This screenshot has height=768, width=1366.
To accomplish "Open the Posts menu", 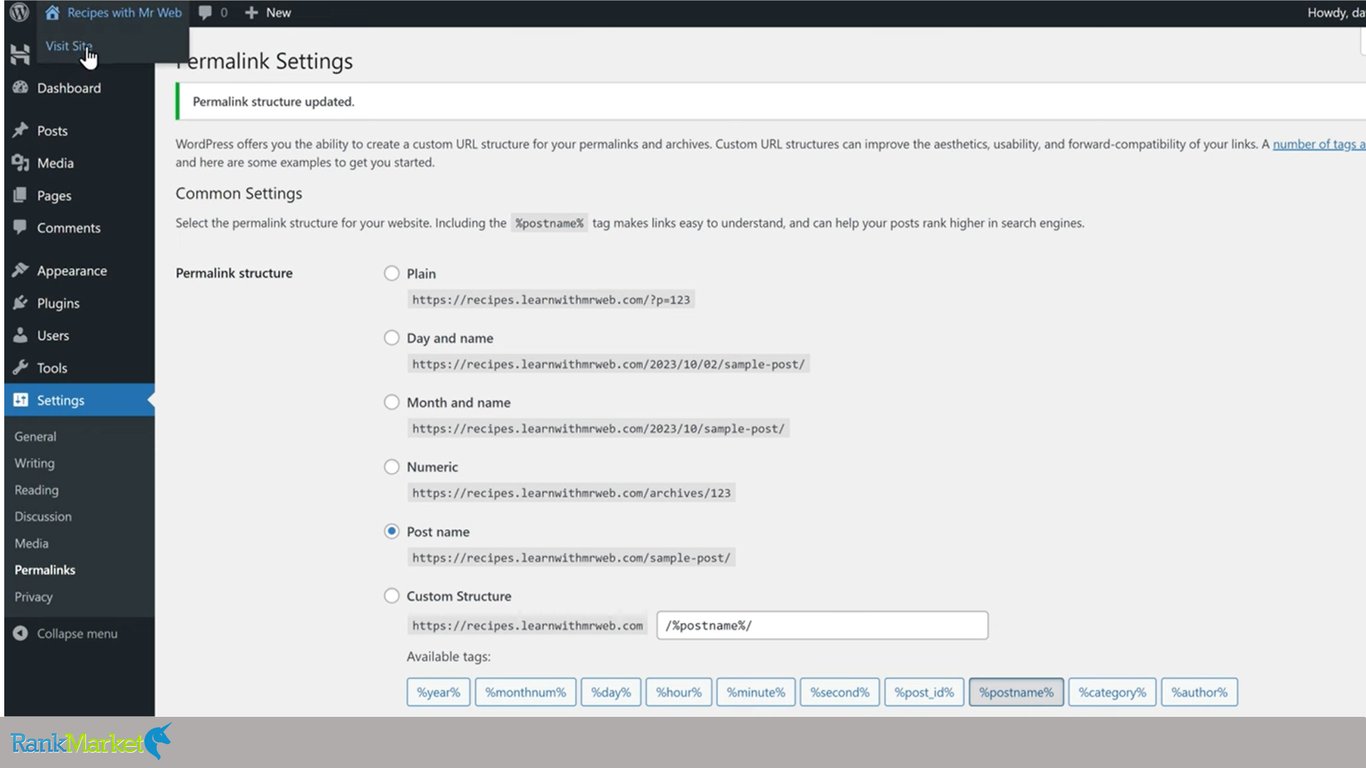I will [52, 131].
